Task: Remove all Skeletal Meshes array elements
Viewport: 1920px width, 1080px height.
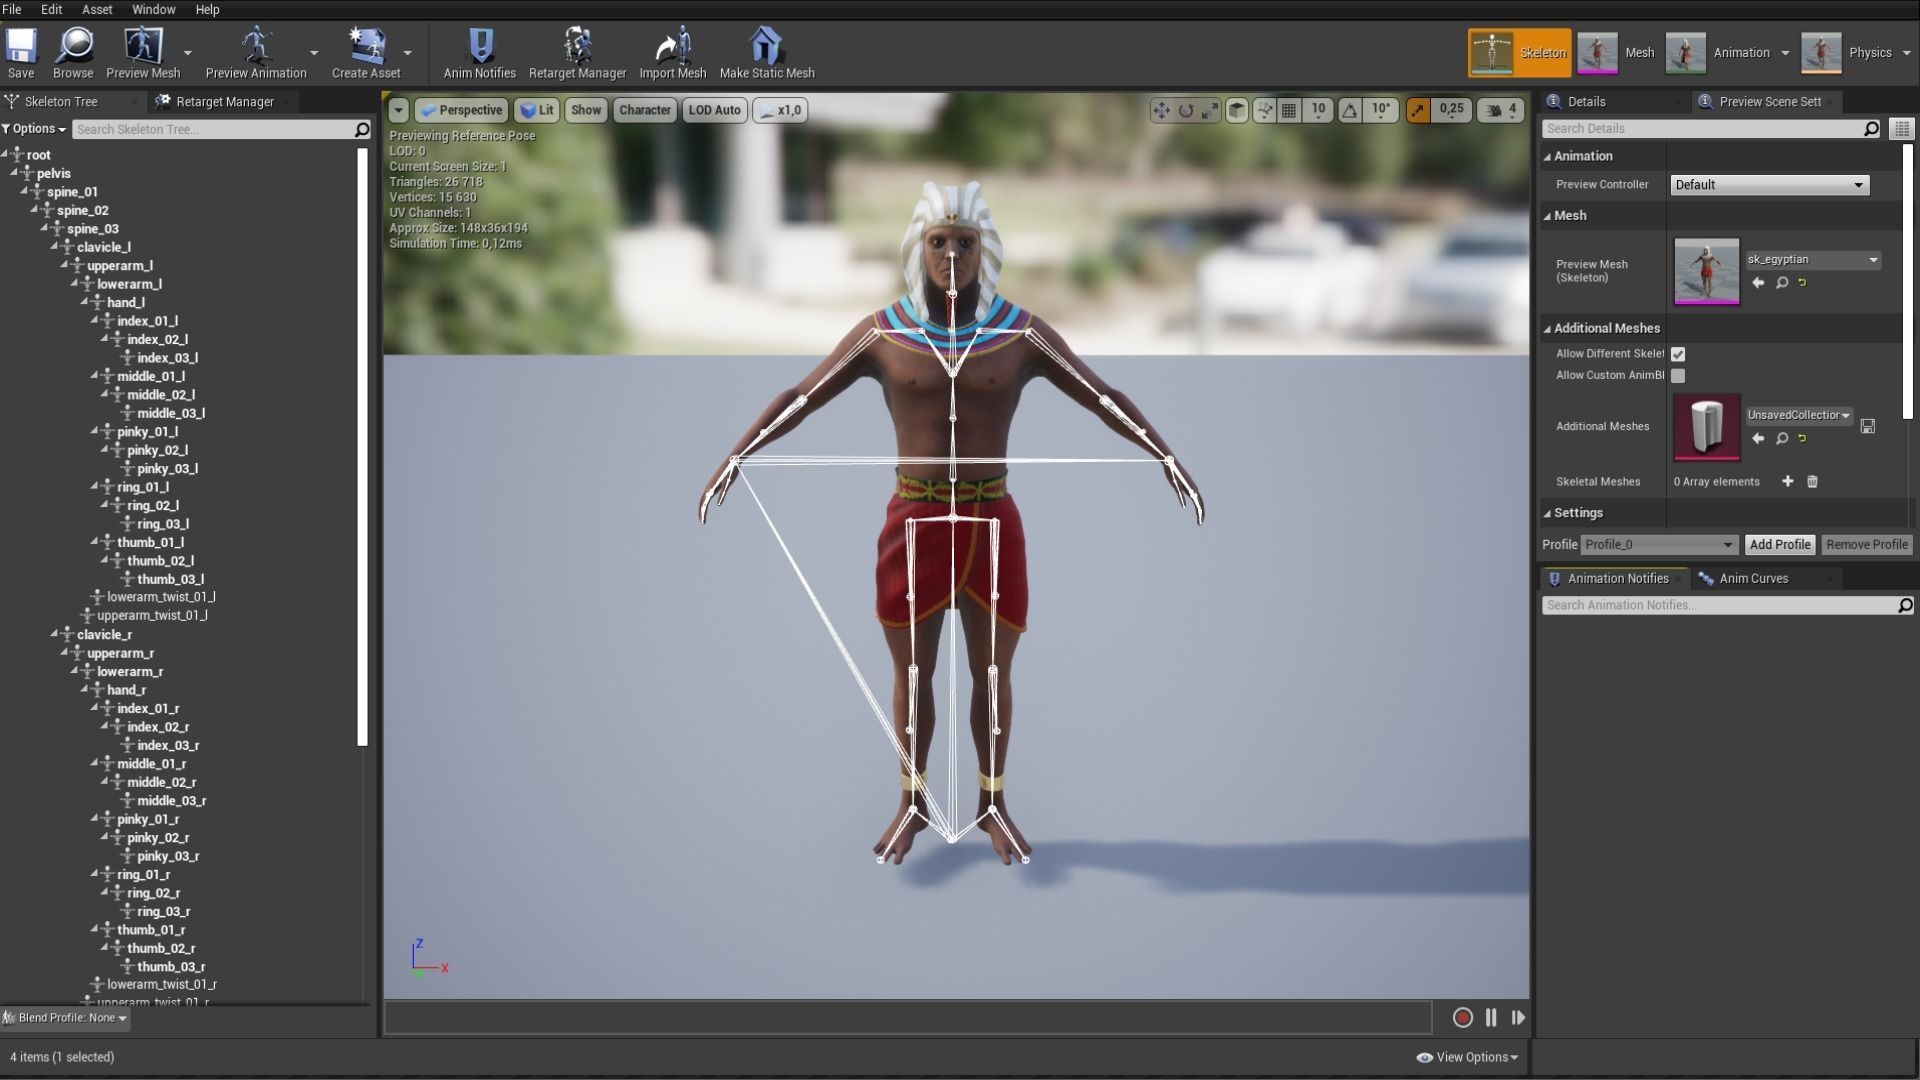Action: point(1812,481)
